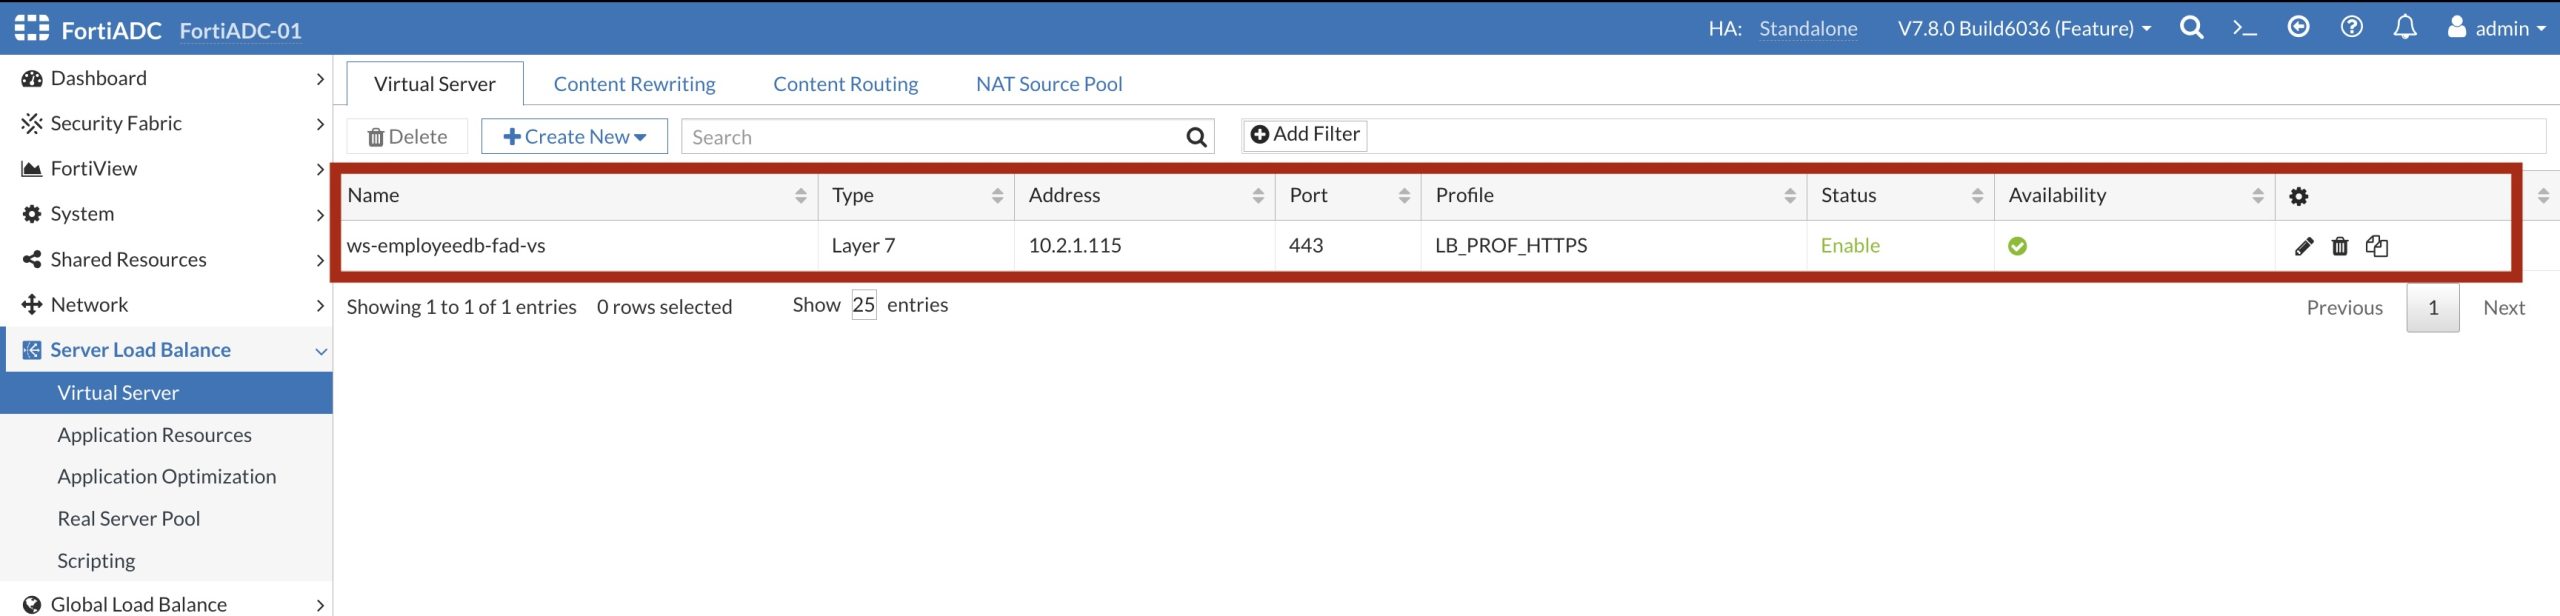The height and width of the screenshot is (616, 2560).
Task: Open the help question mark icon
Action: tap(2352, 28)
